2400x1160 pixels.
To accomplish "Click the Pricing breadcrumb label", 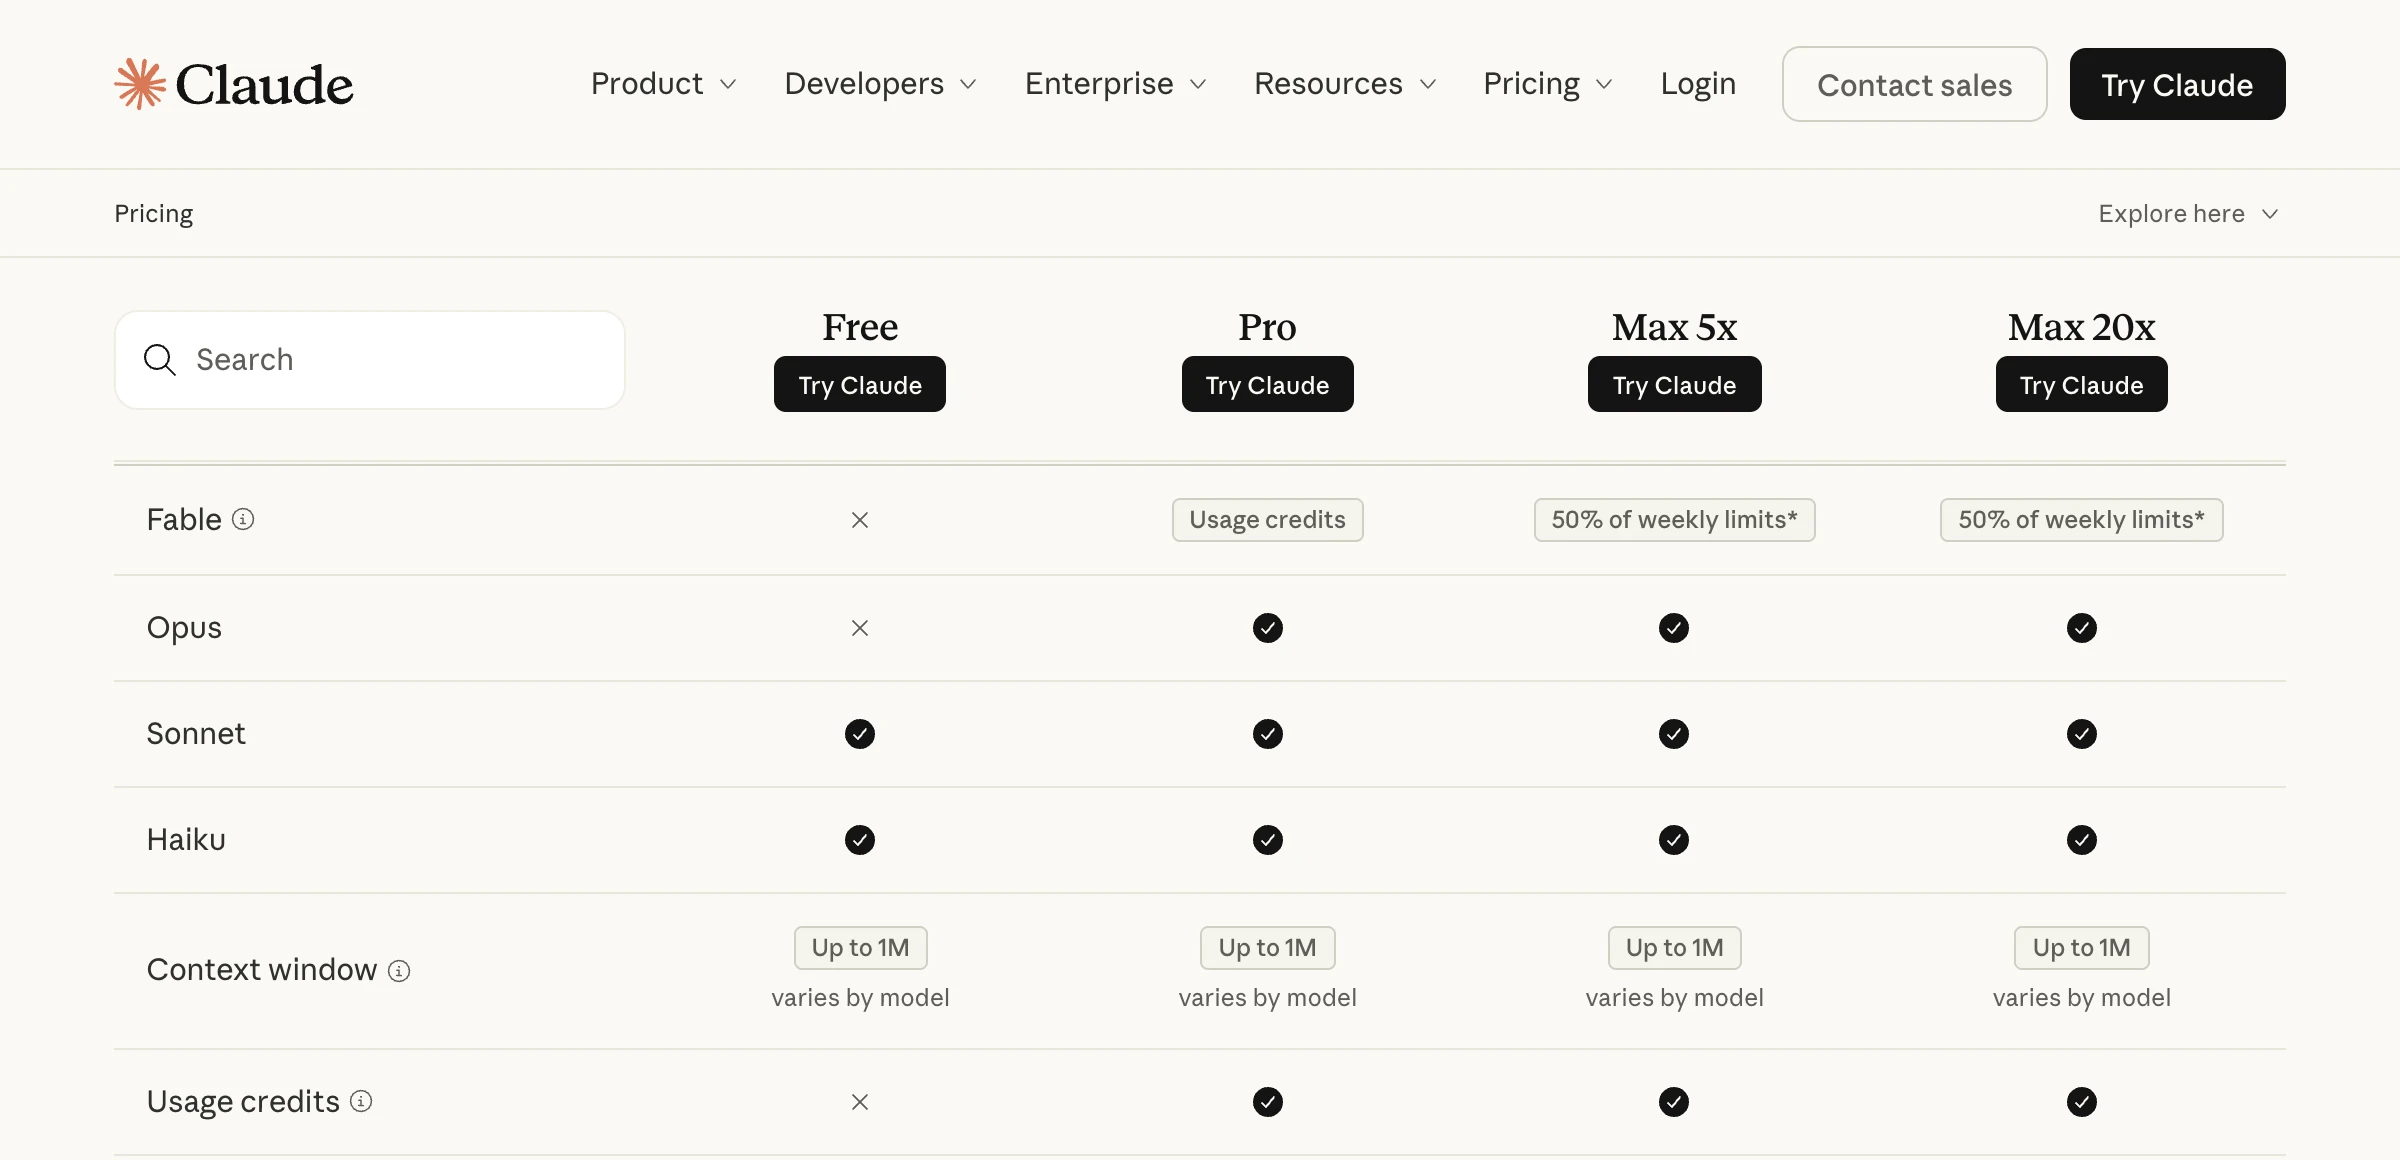I will (x=153, y=214).
